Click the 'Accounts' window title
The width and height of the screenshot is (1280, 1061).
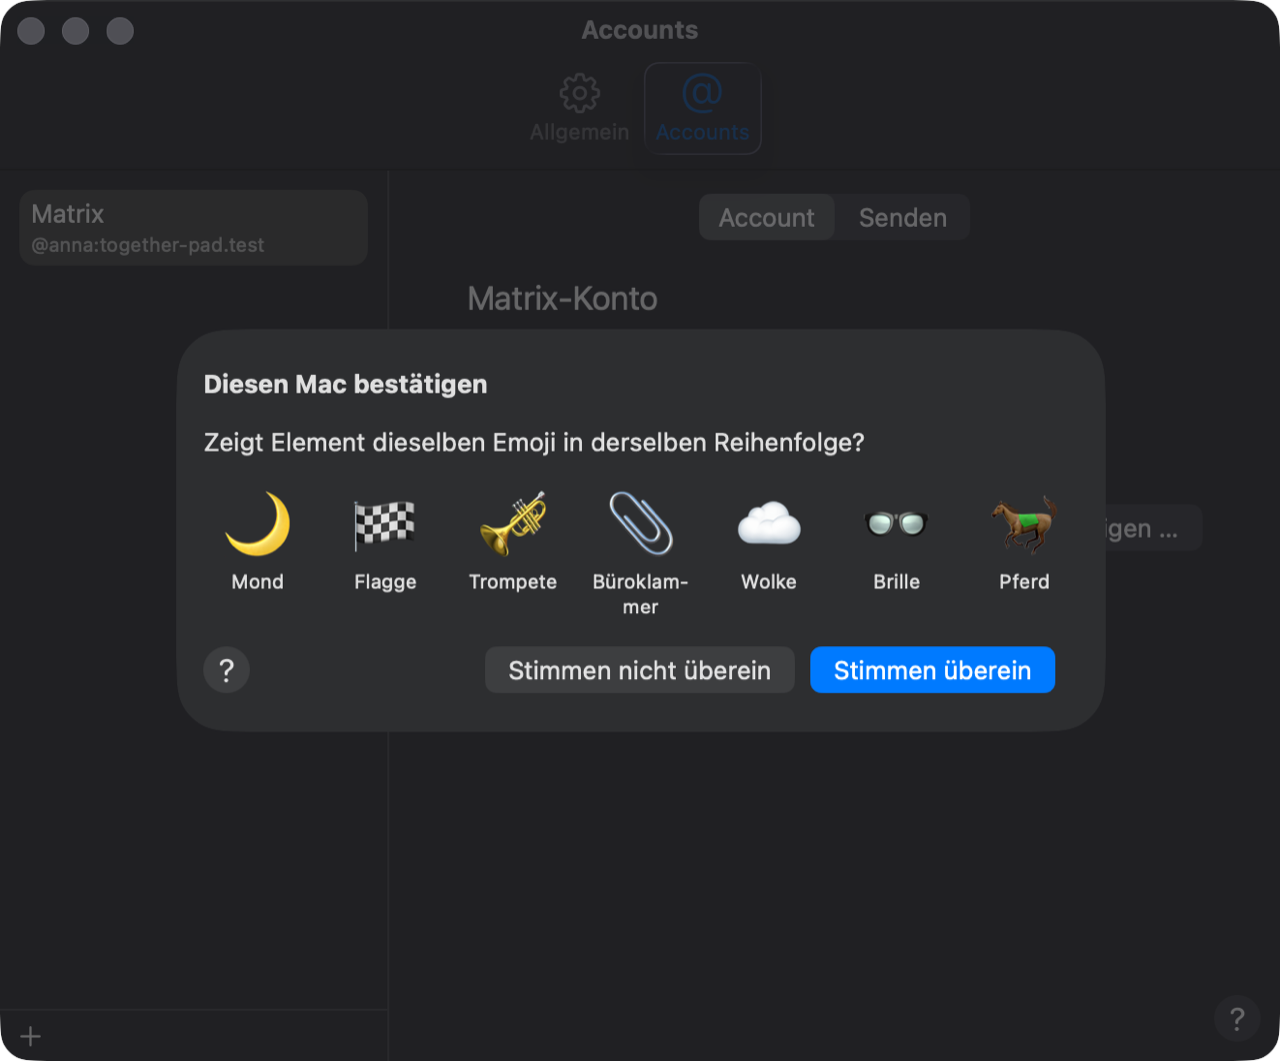pyautogui.click(x=640, y=30)
